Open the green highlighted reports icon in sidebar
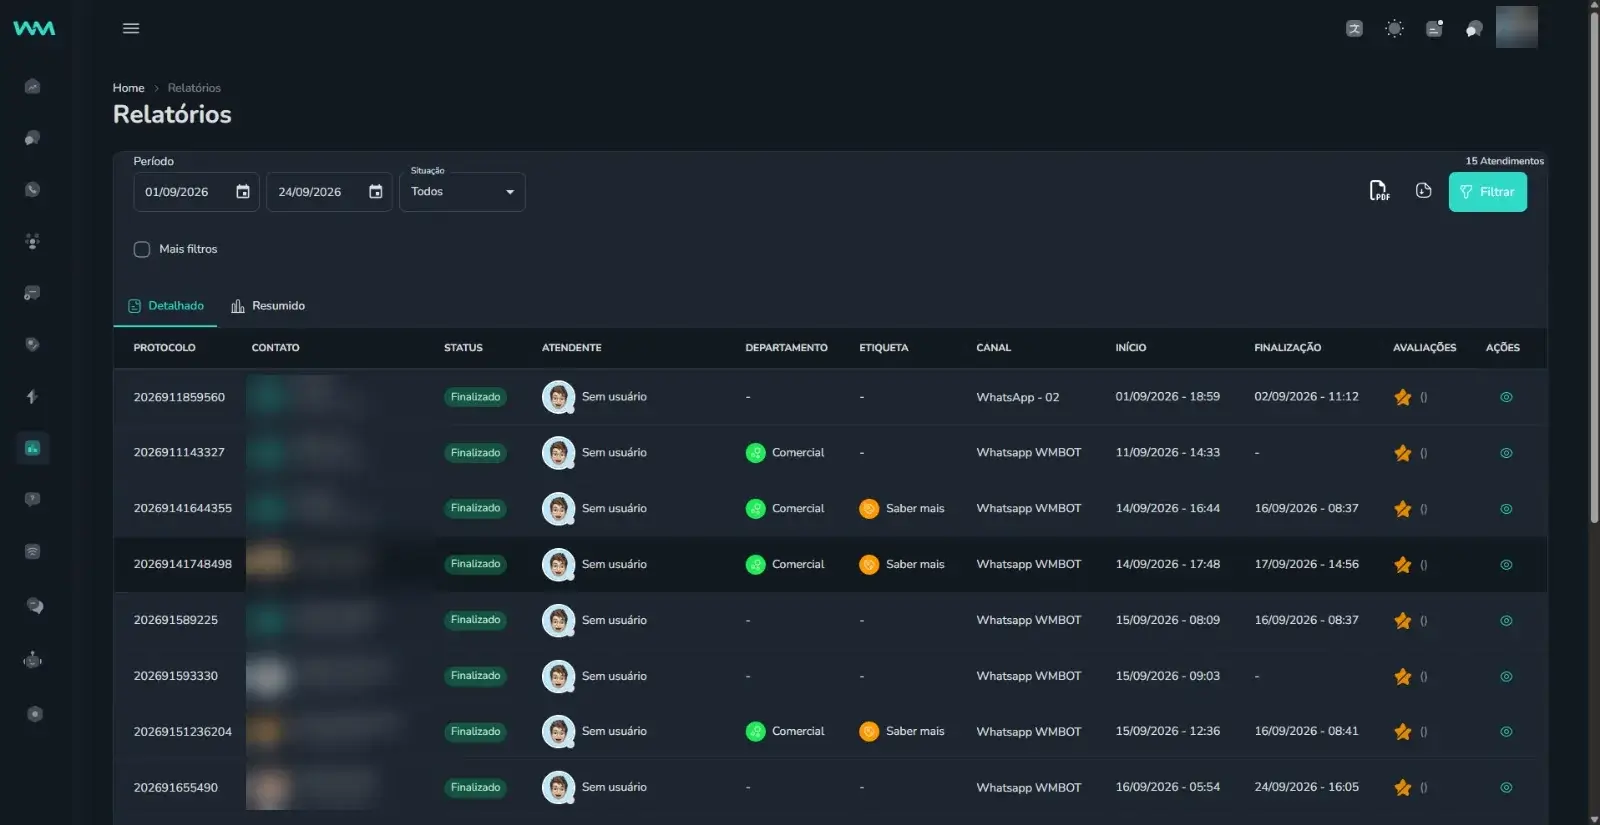The image size is (1600, 825). (x=33, y=448)
